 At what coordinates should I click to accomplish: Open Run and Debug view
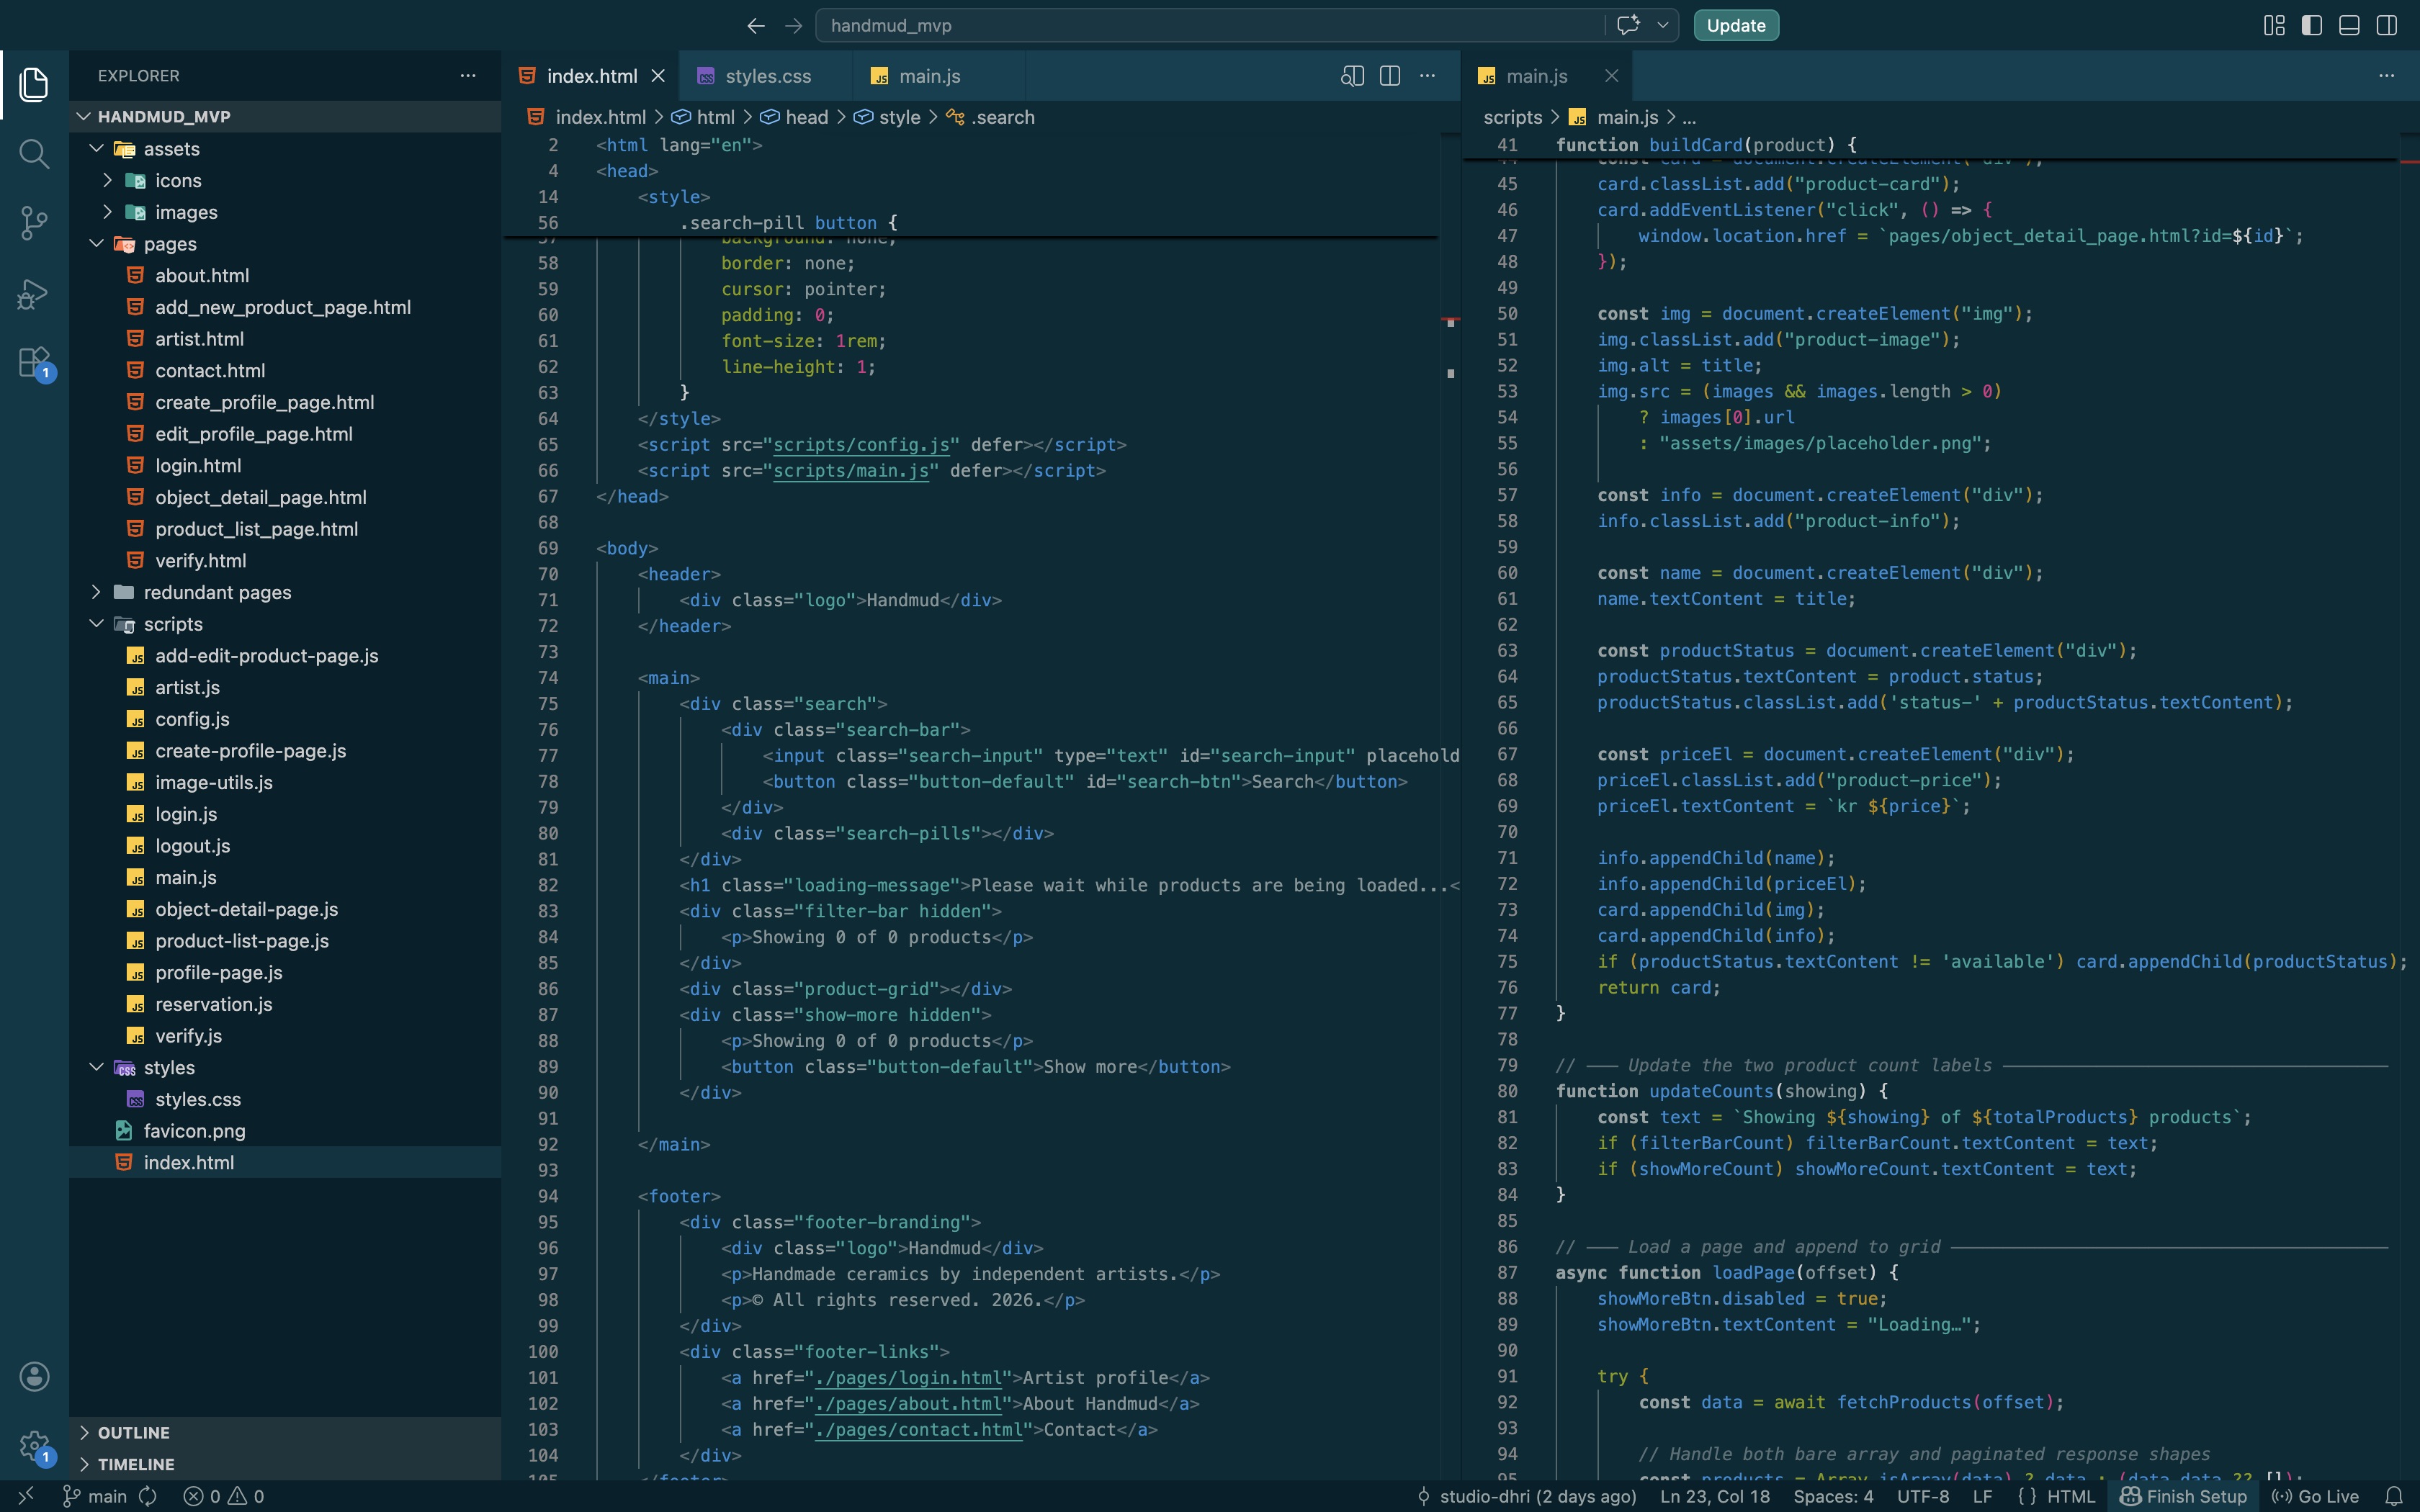[34, 294]
